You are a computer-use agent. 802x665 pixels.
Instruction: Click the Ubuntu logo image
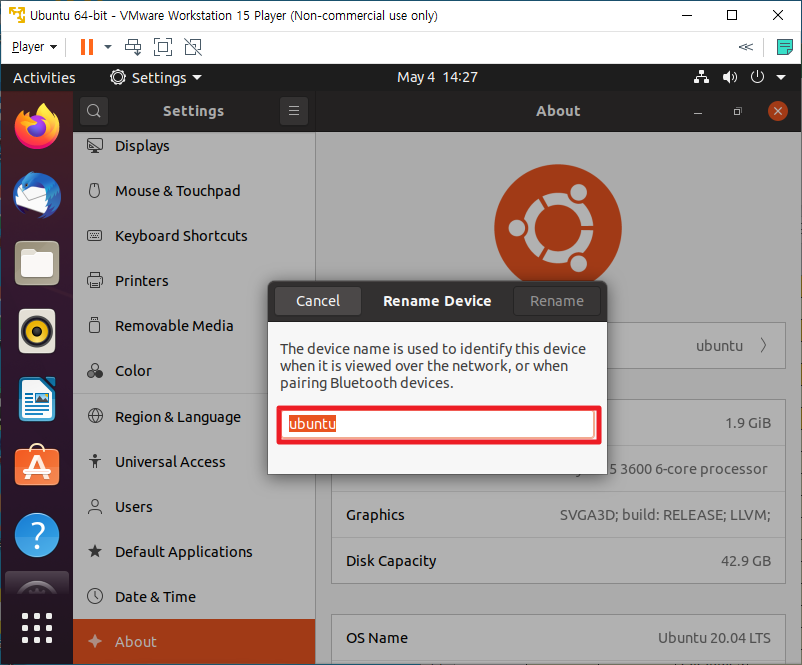(x=558, y=223)
